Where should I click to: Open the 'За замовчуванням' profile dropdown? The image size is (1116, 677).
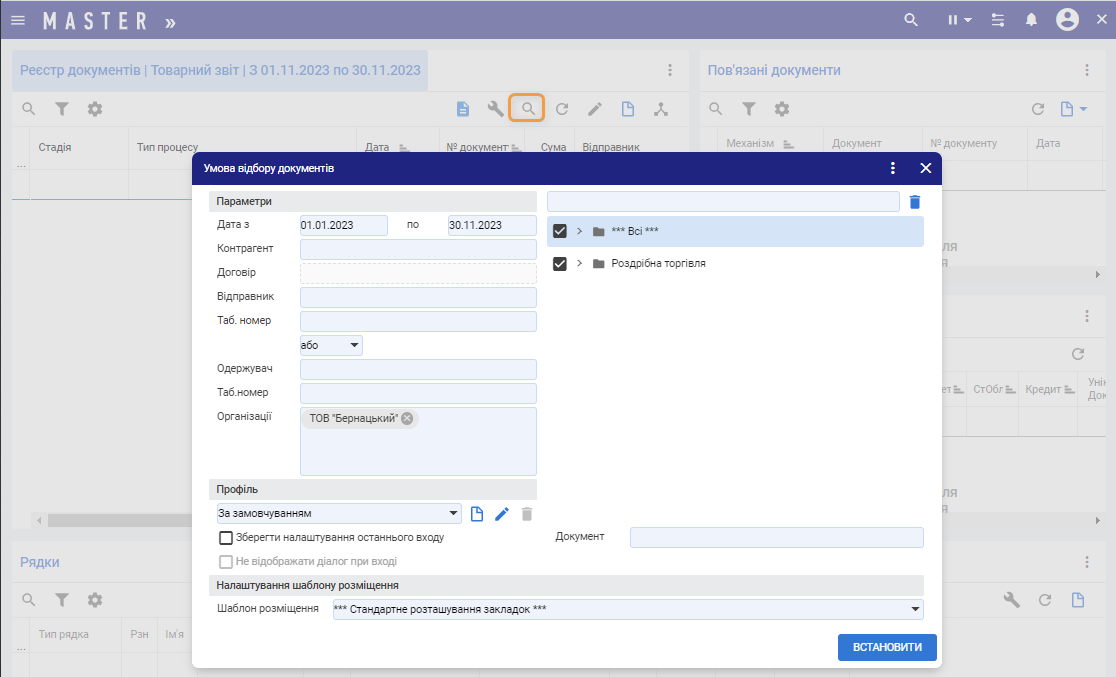click(x=340, y=514)
